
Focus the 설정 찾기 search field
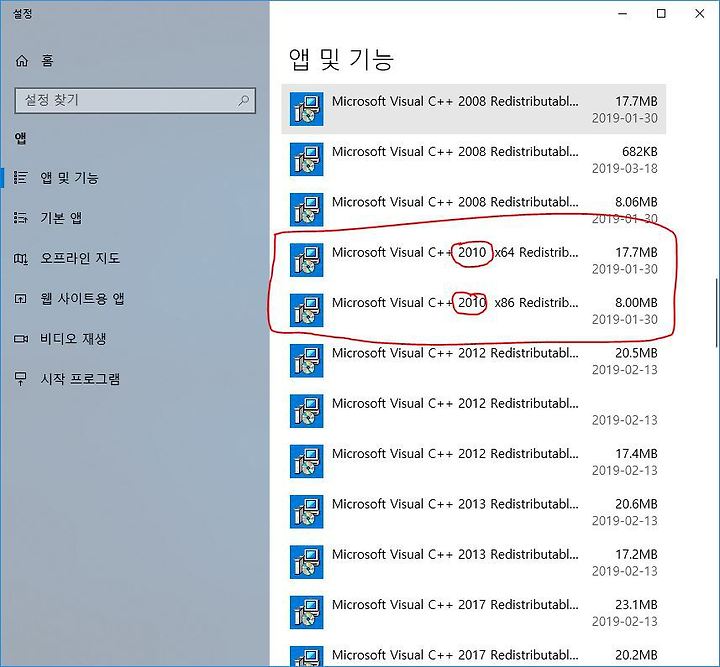point(135,100)
